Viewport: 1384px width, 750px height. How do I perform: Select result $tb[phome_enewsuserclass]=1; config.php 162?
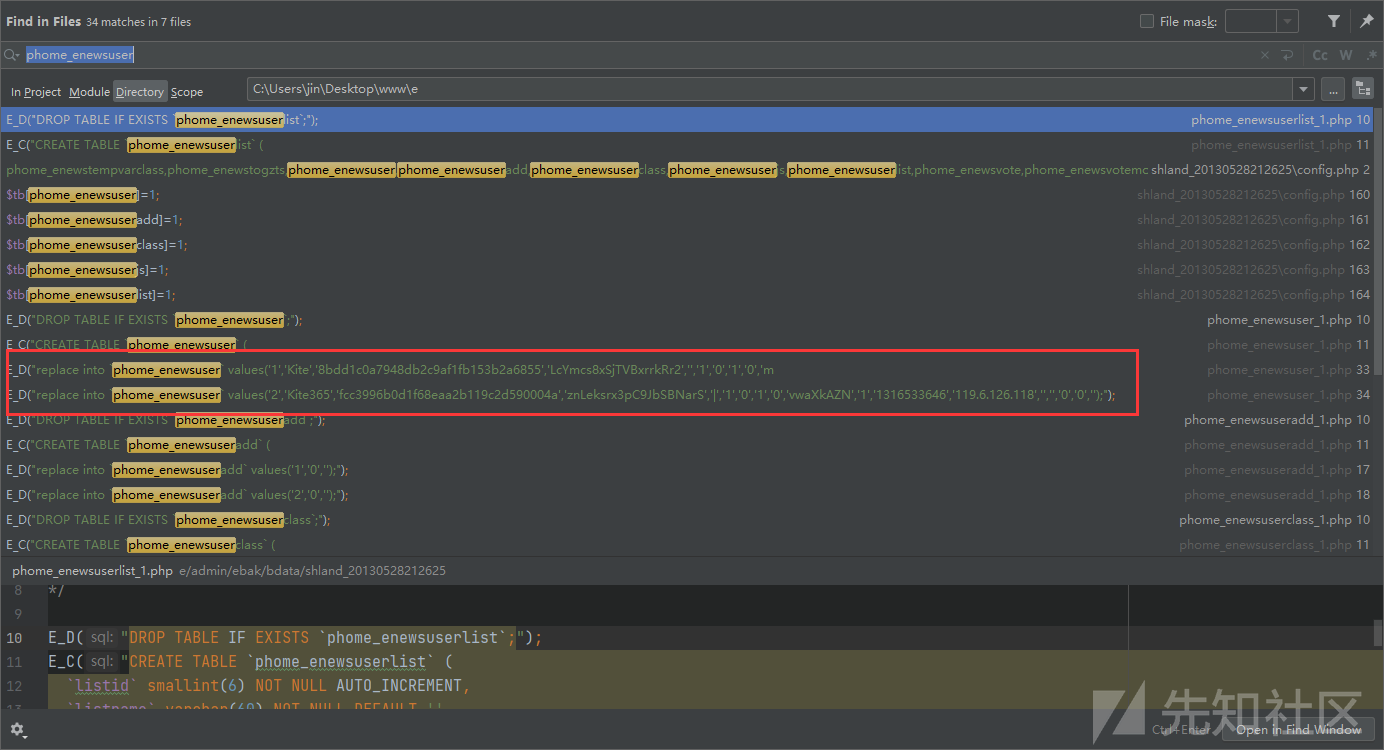pyautogui.click(x=687, y=245)
